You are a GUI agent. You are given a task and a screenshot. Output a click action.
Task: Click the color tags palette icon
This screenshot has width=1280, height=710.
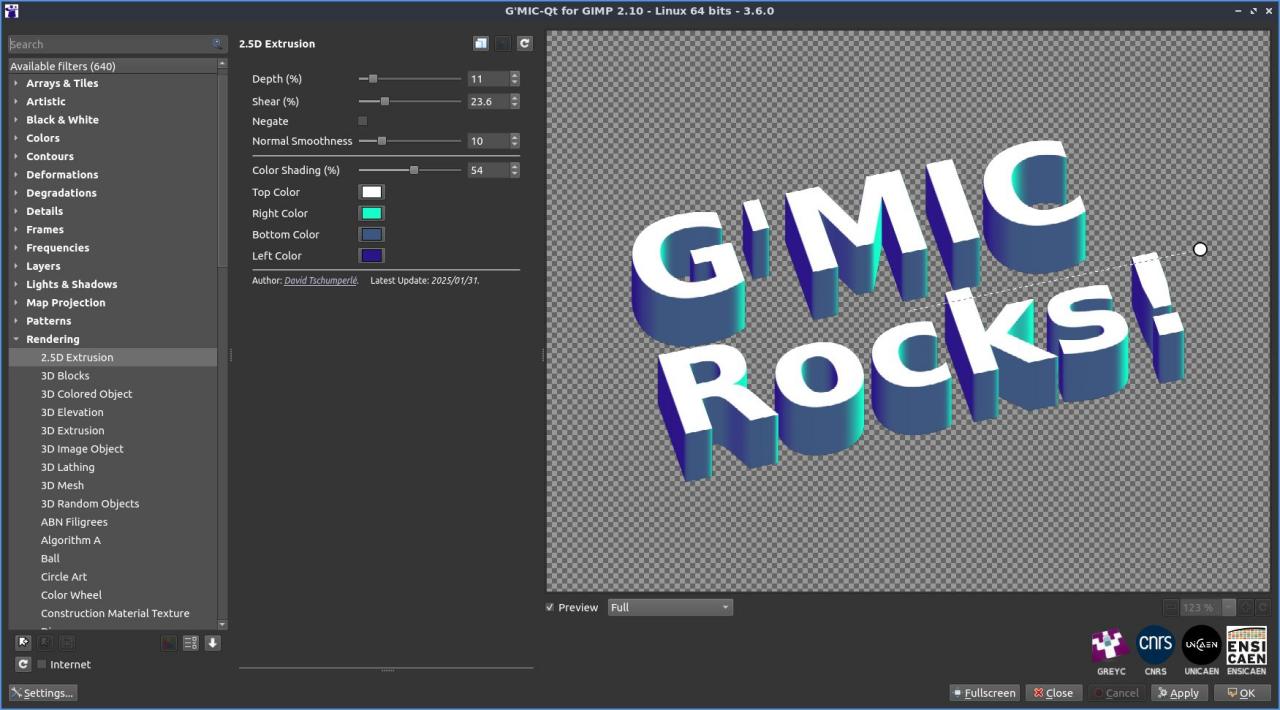(x=169, y=643)
